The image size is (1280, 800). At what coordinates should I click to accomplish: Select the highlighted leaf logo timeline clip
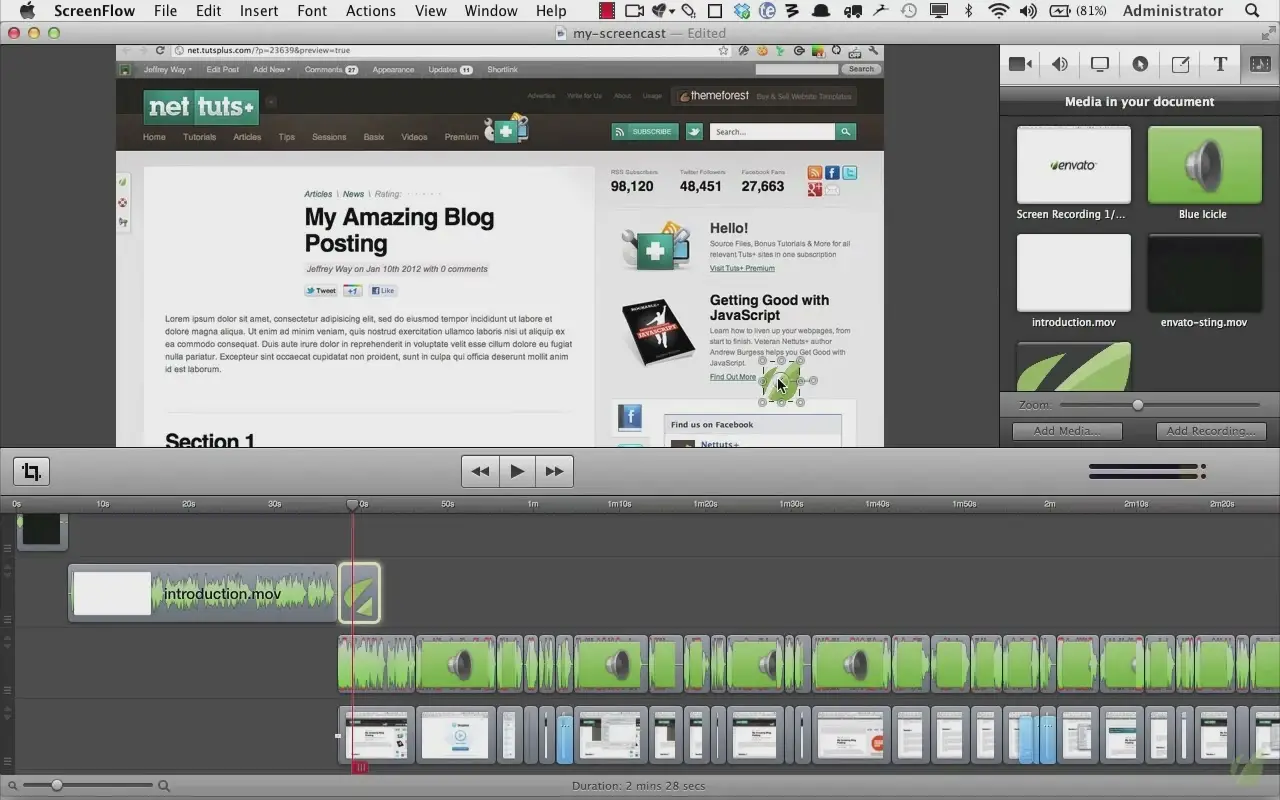pyautogui.click(x=360, y=594)
